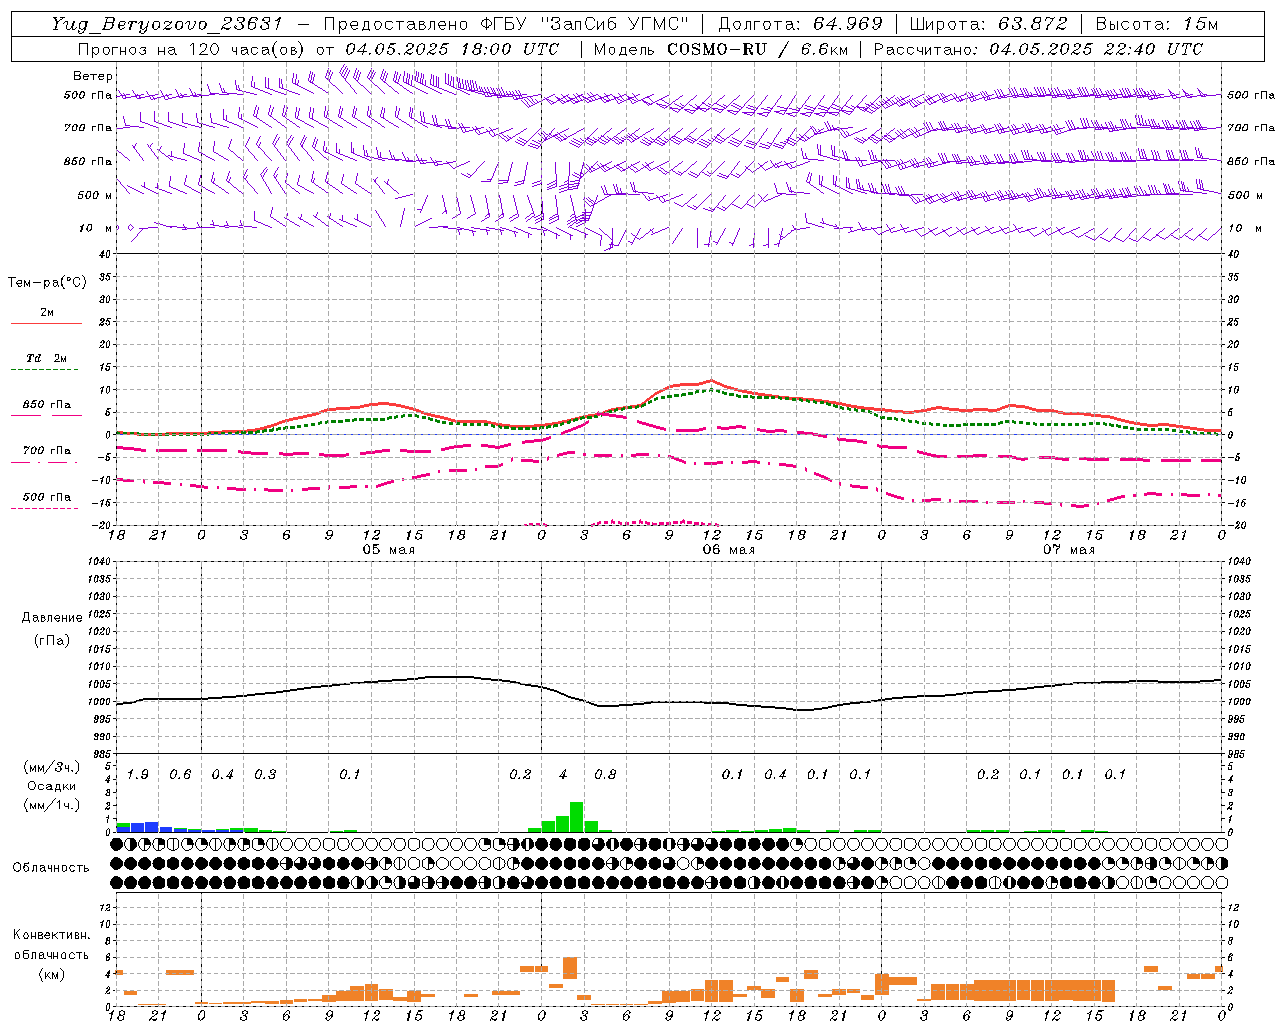
Task: Click the 06 мая date label
Action: click(729, 550)
